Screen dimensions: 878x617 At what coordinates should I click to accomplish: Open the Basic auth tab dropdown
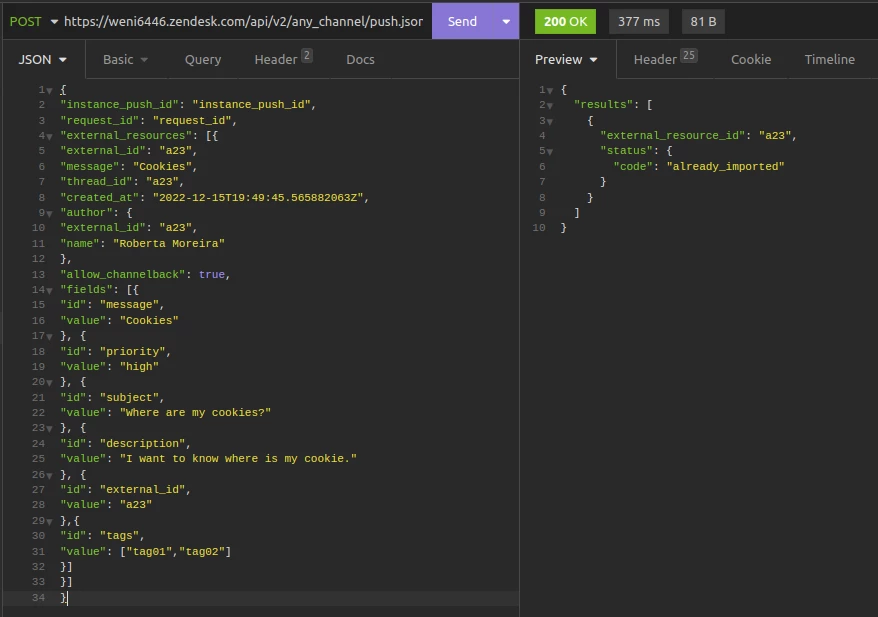point(125,59)
